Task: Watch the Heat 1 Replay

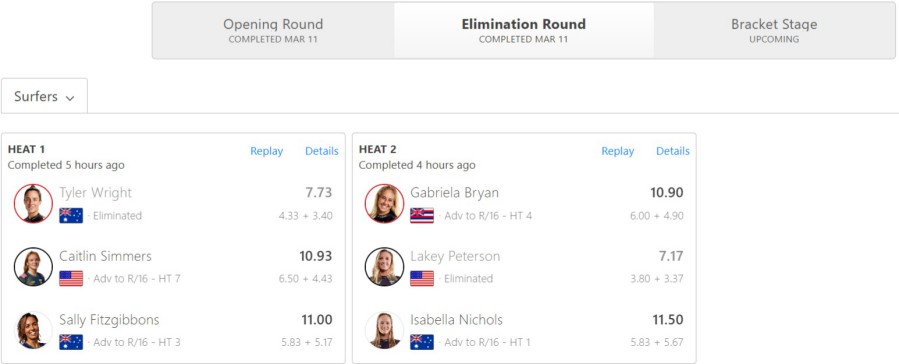Action: pyautogui.click(x=267, y=151)
